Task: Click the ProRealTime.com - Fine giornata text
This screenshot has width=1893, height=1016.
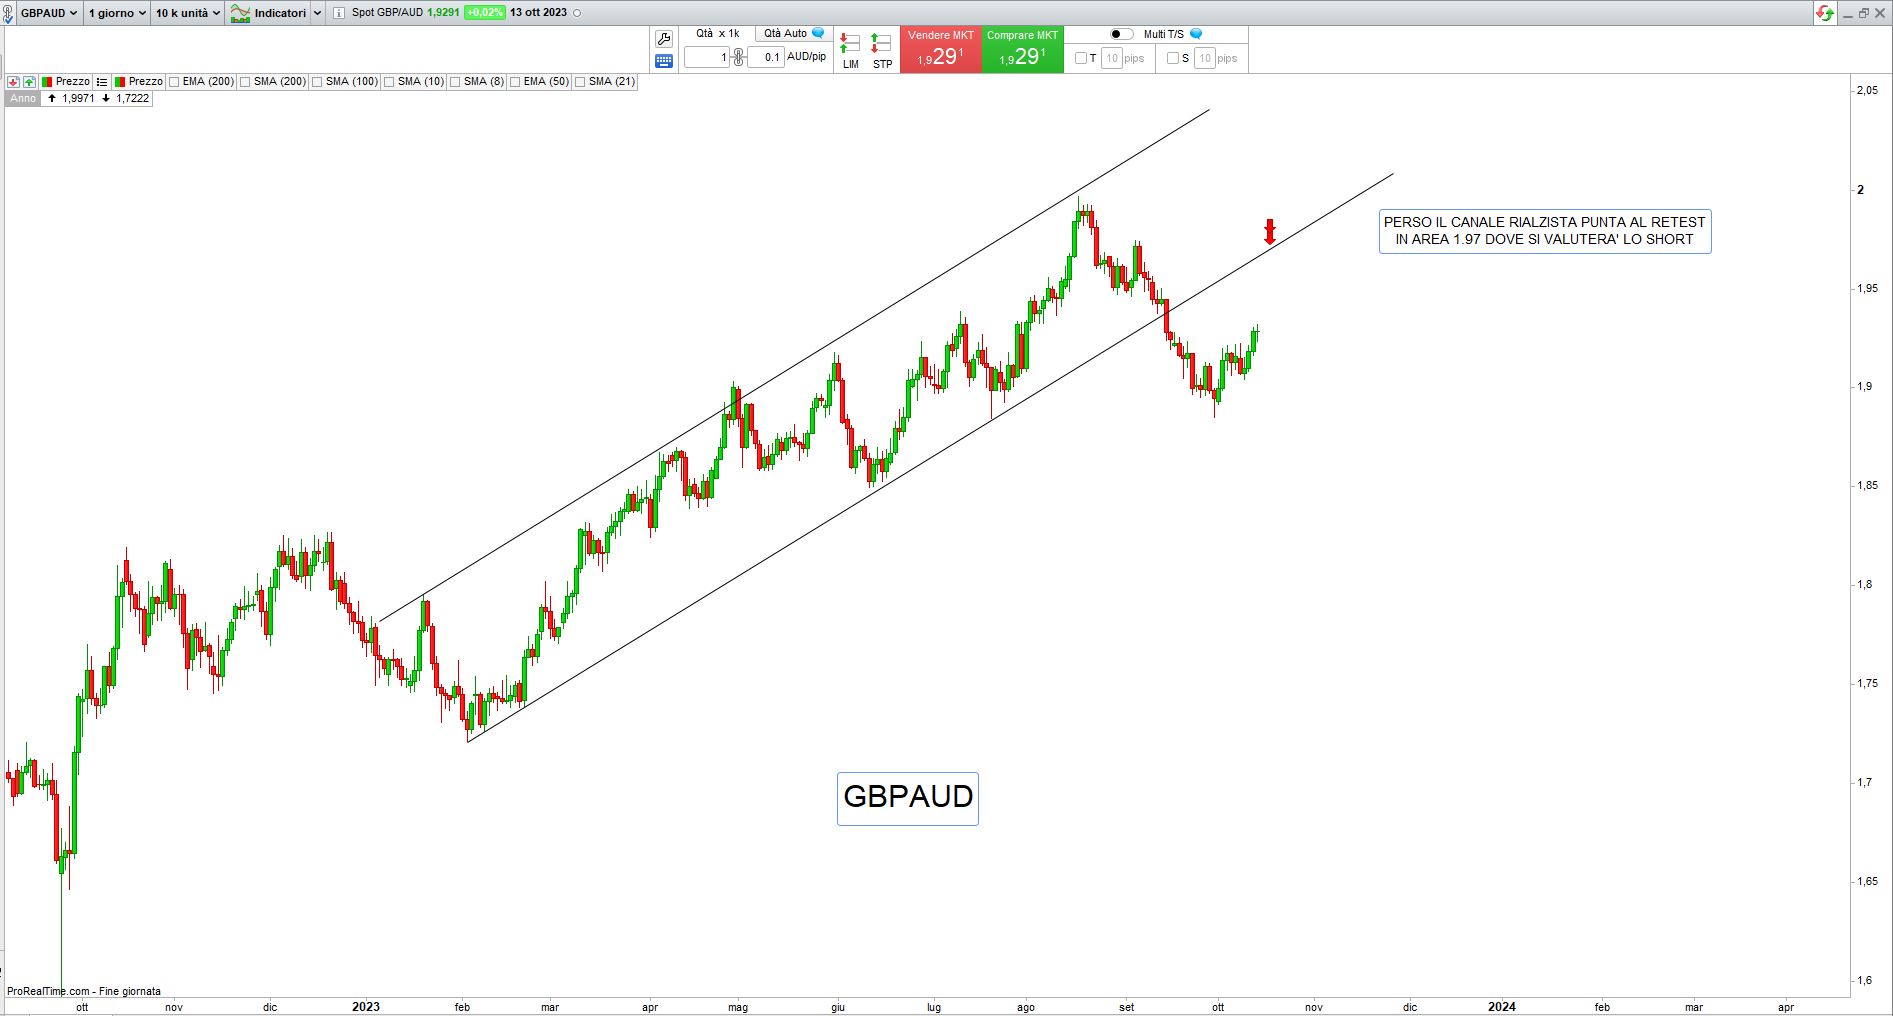Action: (x=84, y=991)
